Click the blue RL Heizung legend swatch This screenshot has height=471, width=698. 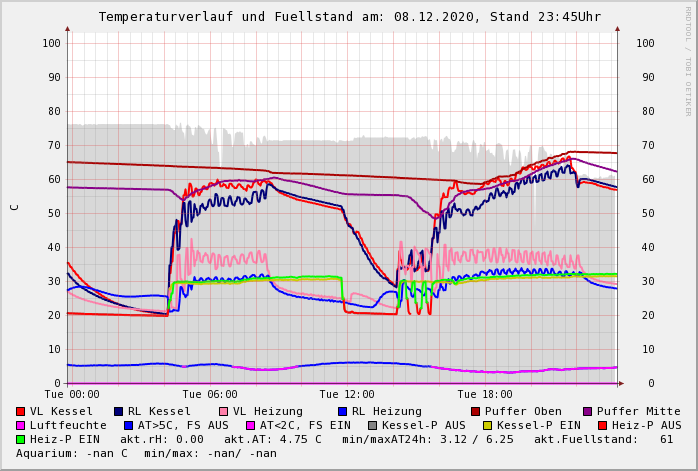pyautogui.click(x=343, y=411)
